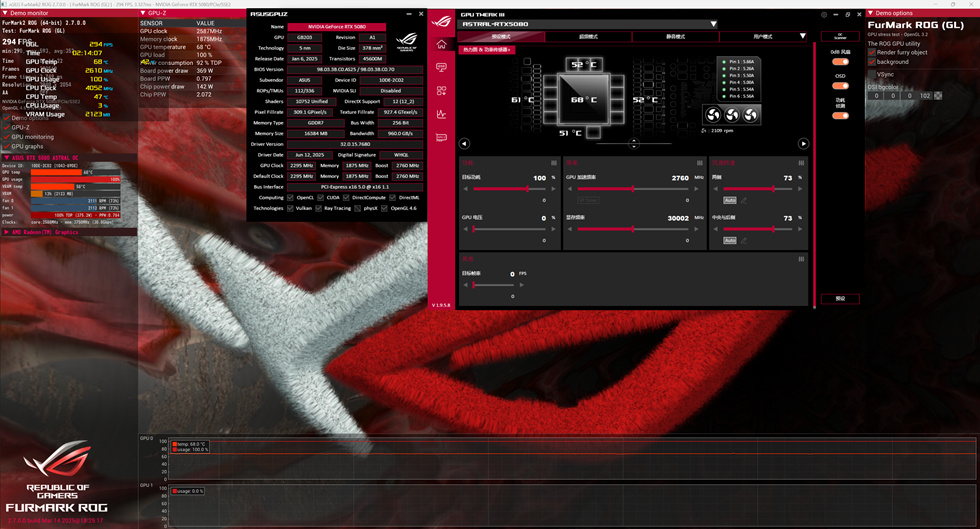The image size is (980, 529).
Task: Decrease GPU boost clock 2760 MHz left arrow
Action: pos(569,189)
